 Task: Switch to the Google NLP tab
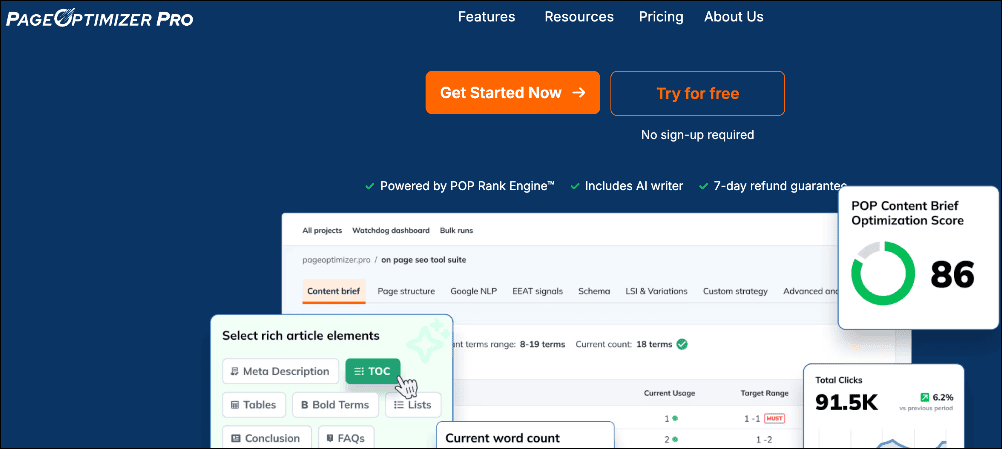tap(474, 291)
